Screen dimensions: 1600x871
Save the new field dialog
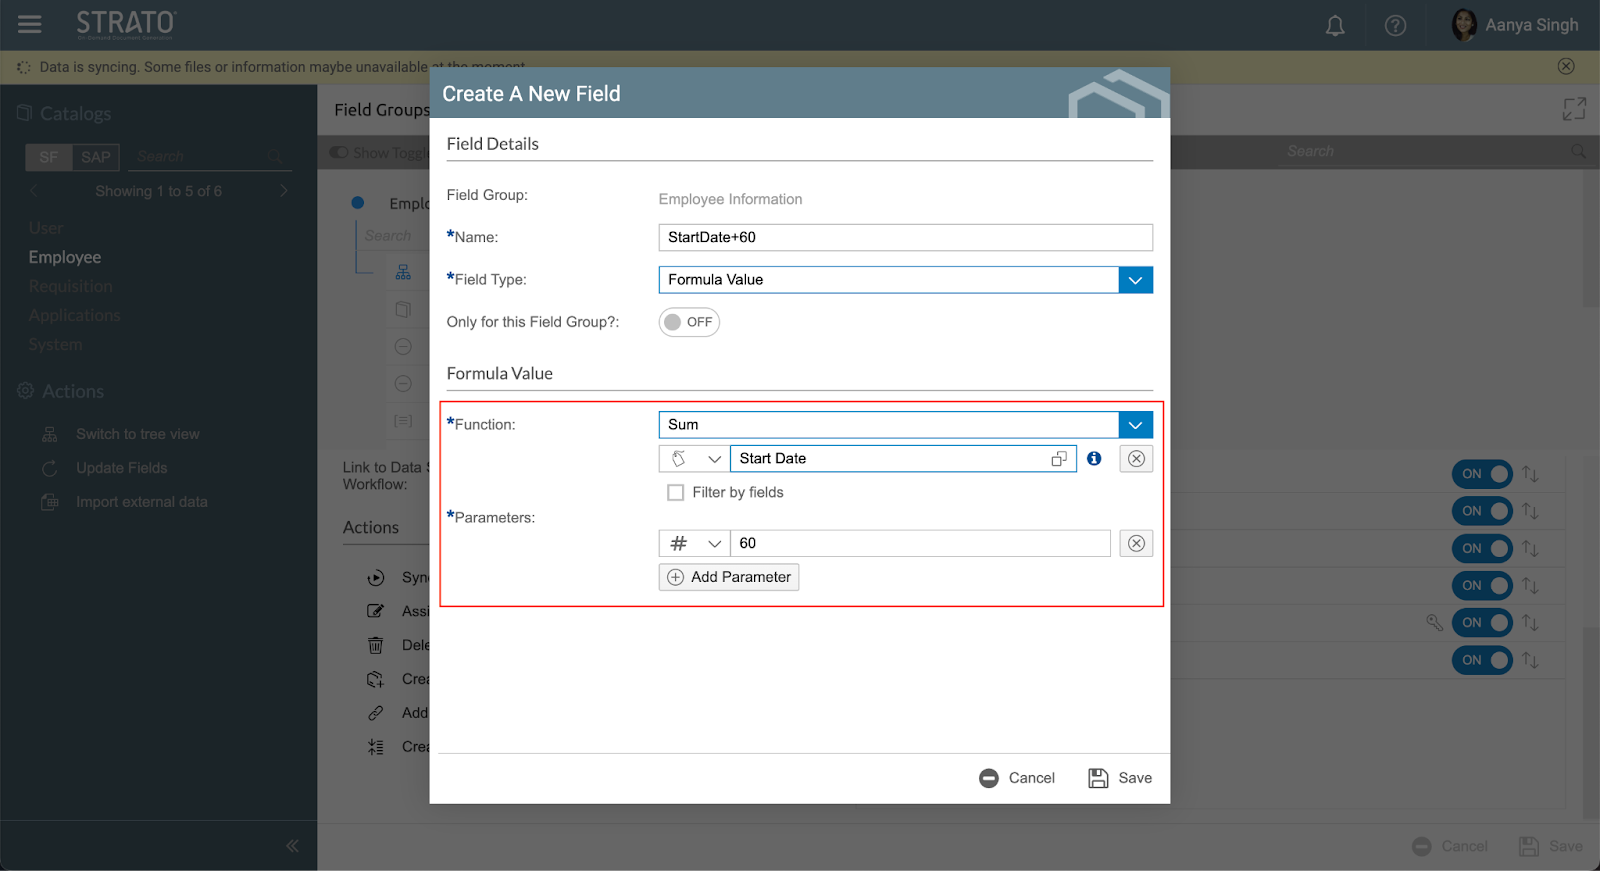1120,778
